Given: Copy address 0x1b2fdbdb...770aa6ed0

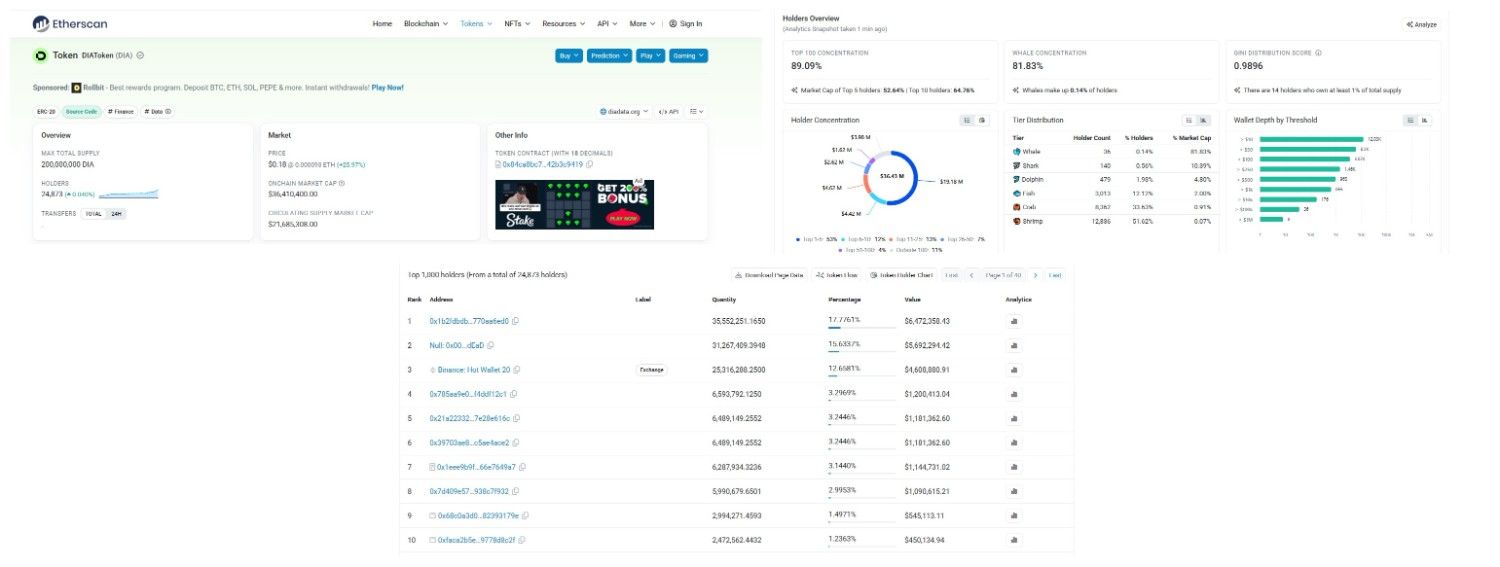Looking at the screenshot, I should [x=516, y=321].
